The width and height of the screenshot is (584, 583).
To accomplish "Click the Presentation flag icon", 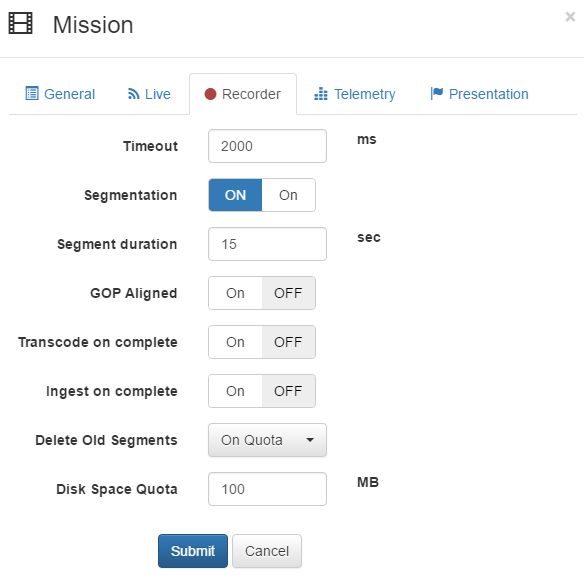I will click(x=437, y=93).
